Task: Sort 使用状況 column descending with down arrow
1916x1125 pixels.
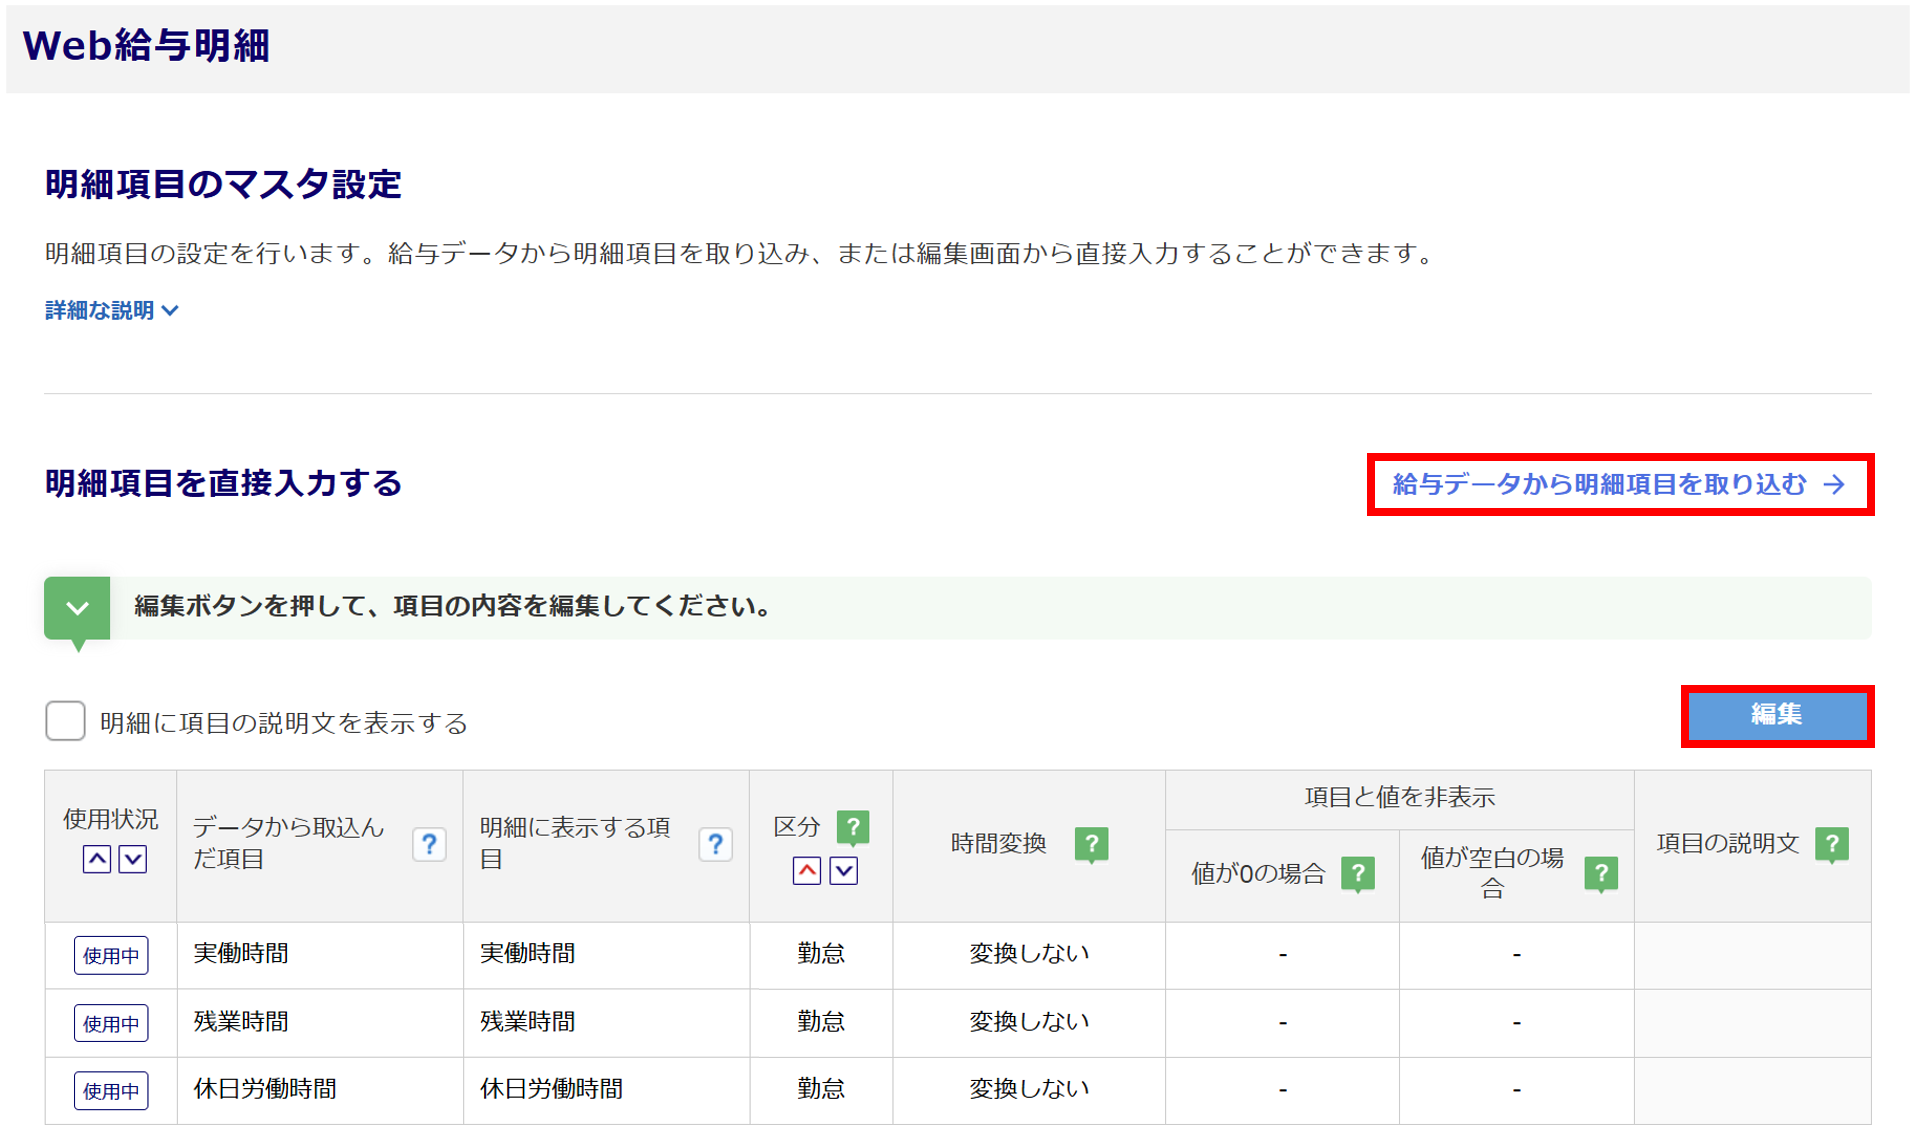Action: 133,859
